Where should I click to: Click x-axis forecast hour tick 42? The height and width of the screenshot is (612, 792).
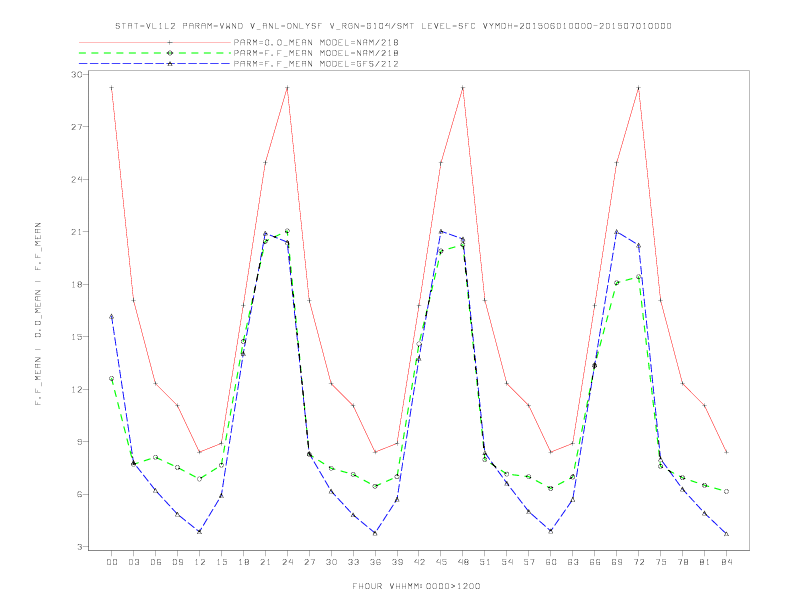419,562
